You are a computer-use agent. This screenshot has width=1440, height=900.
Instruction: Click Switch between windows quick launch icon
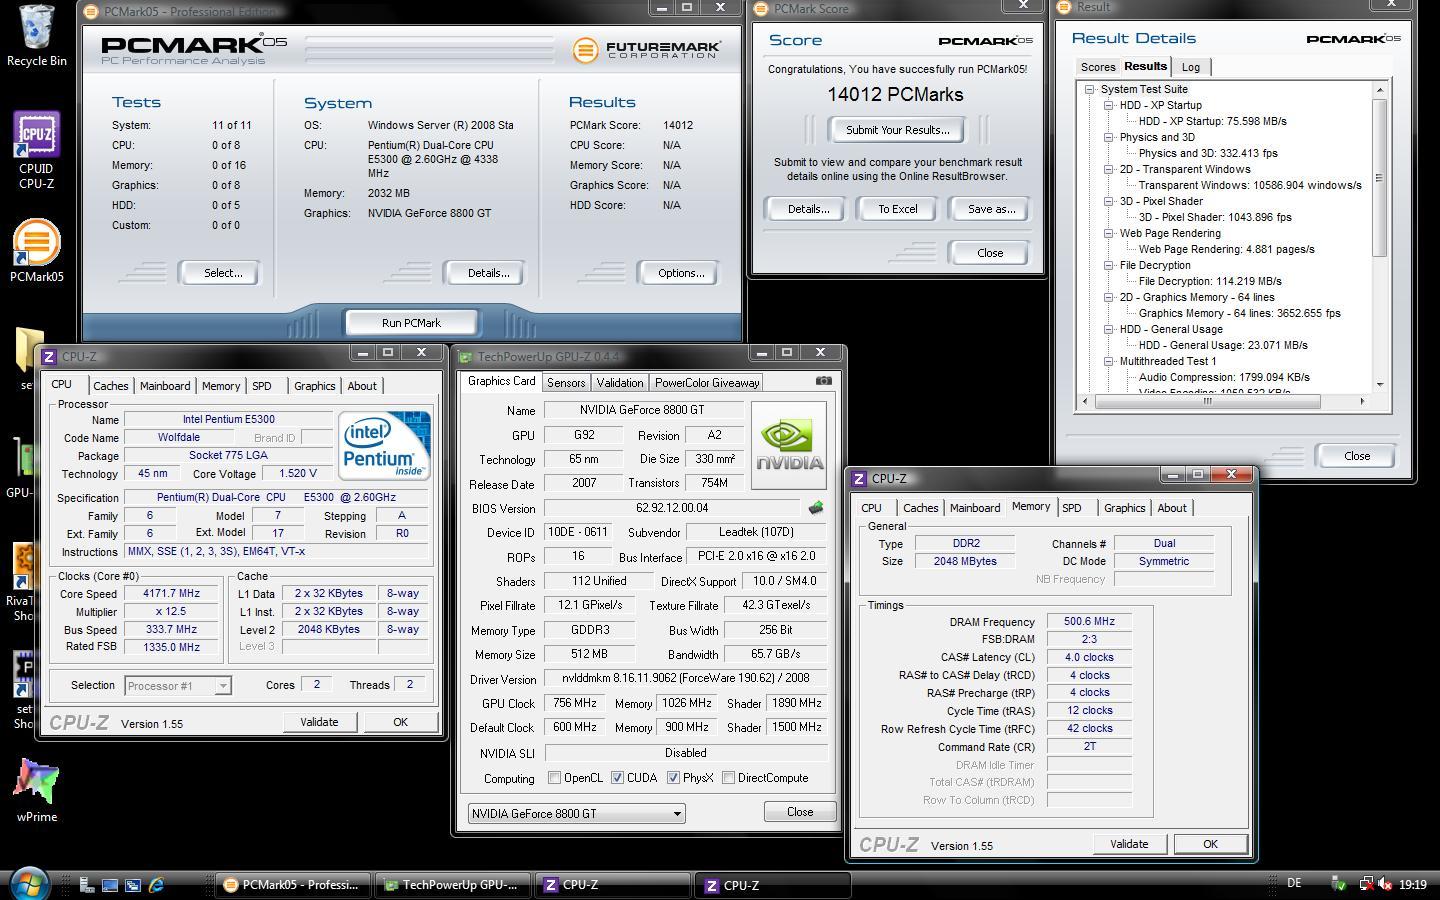(x=133, y=885)
